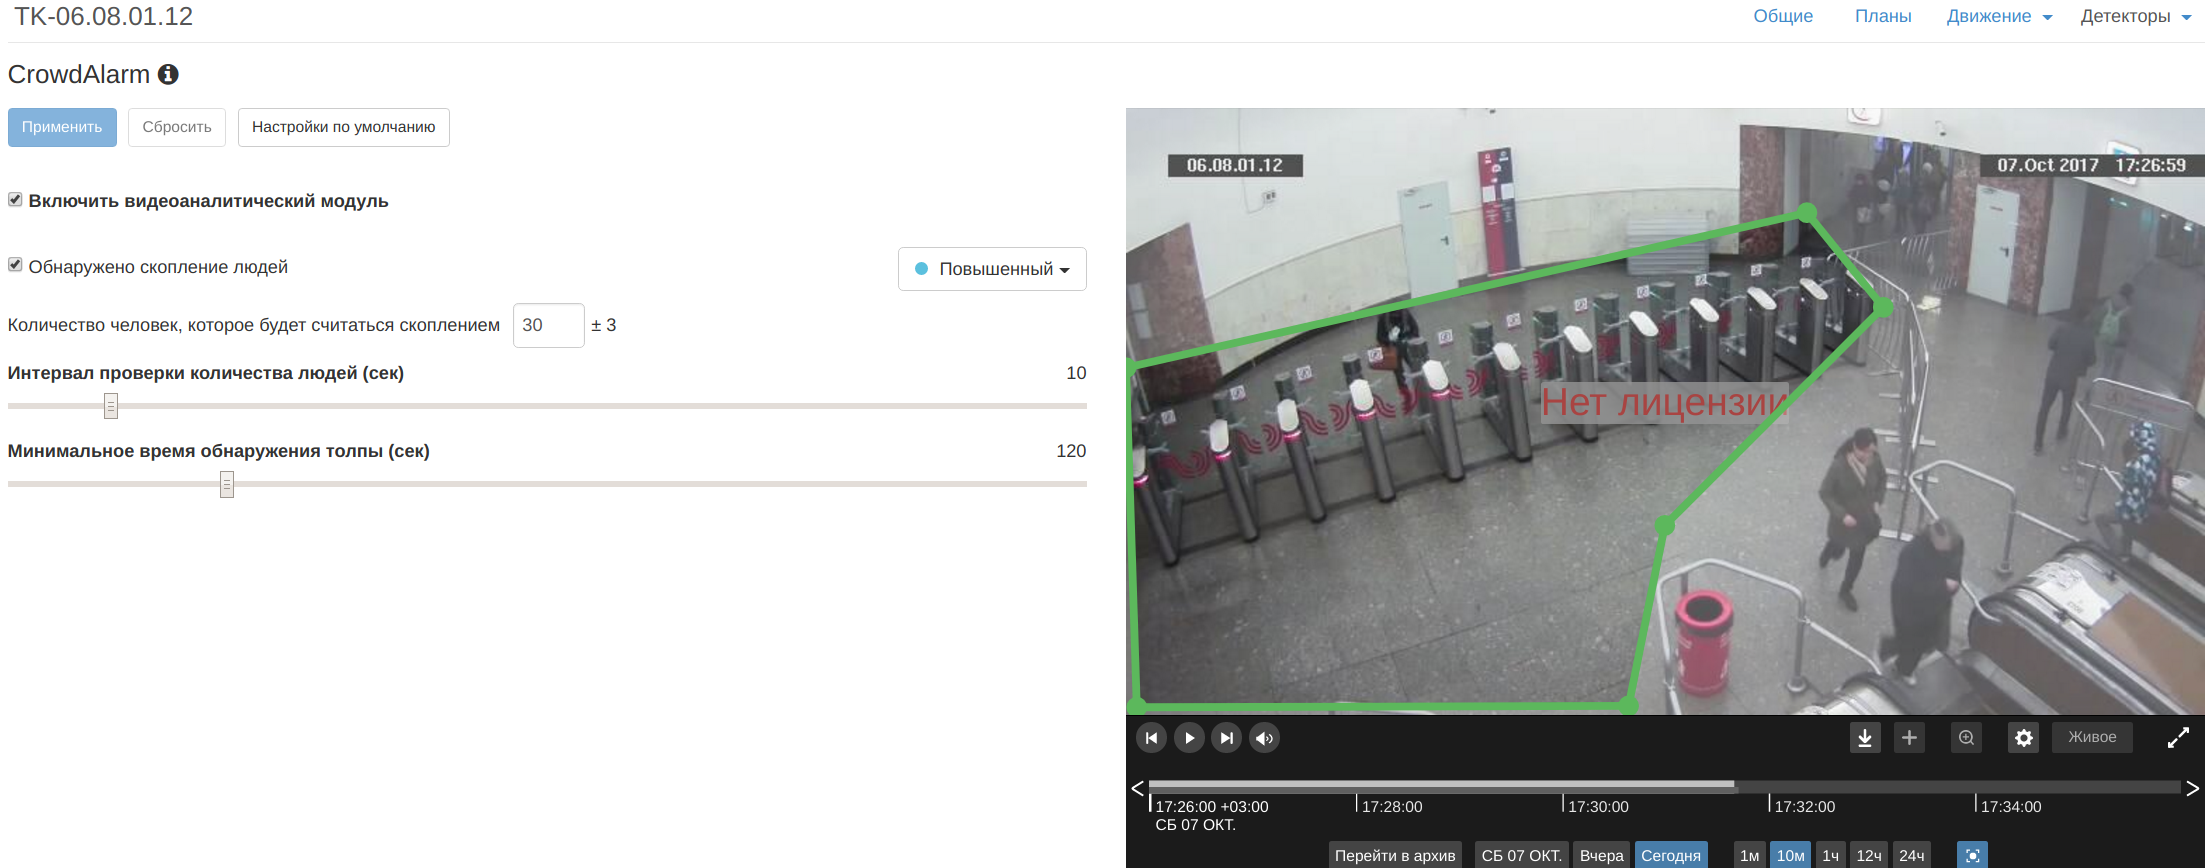Screen dimensions: 2205x868
Task: Click 'Применить' button
Action: [62, 127]
